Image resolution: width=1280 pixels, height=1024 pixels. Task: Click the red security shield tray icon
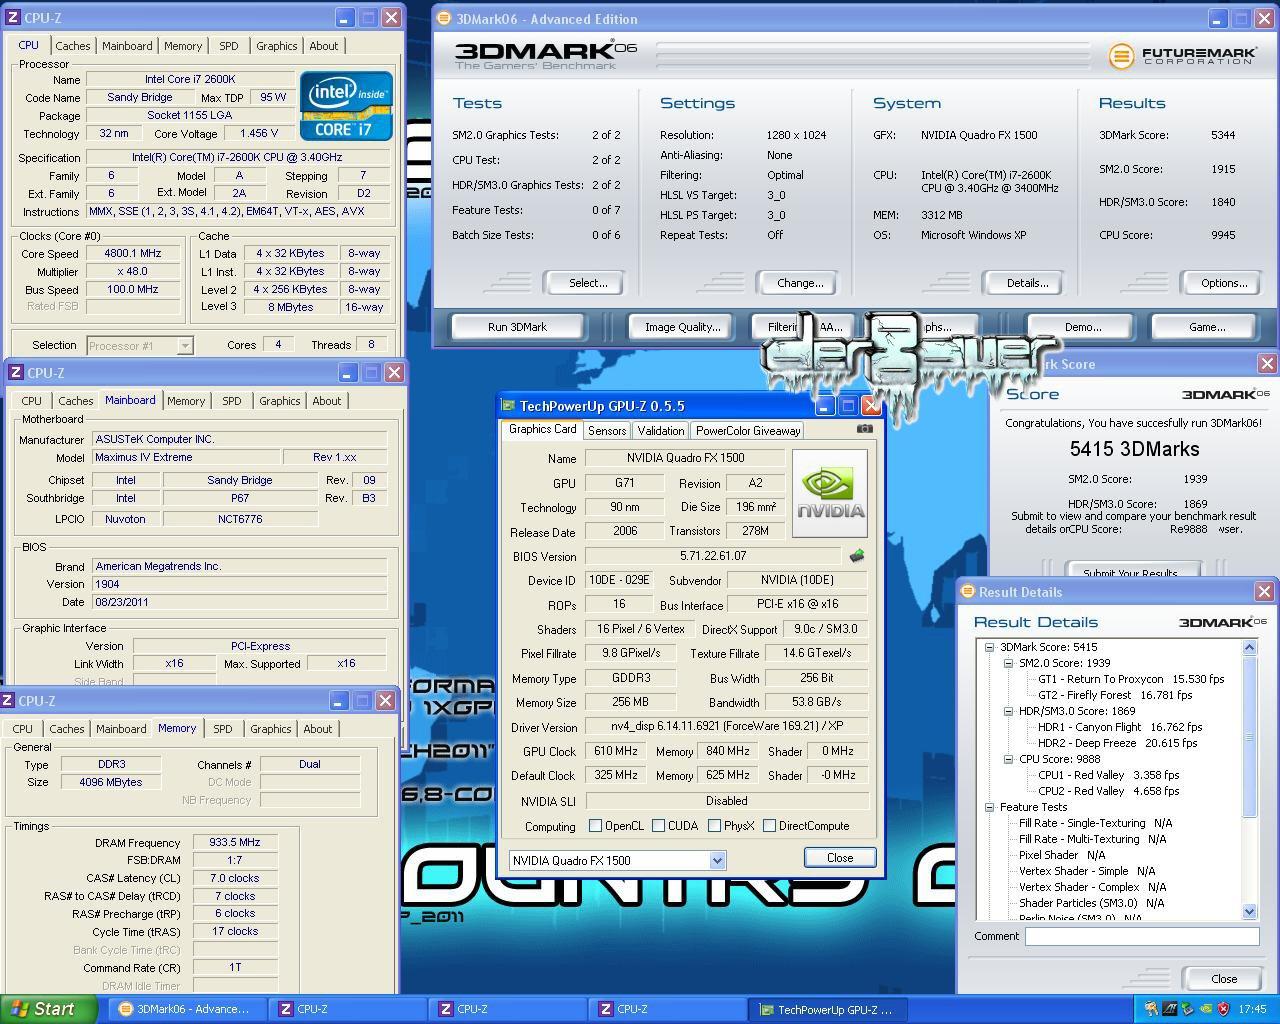click(1223, 1009)
